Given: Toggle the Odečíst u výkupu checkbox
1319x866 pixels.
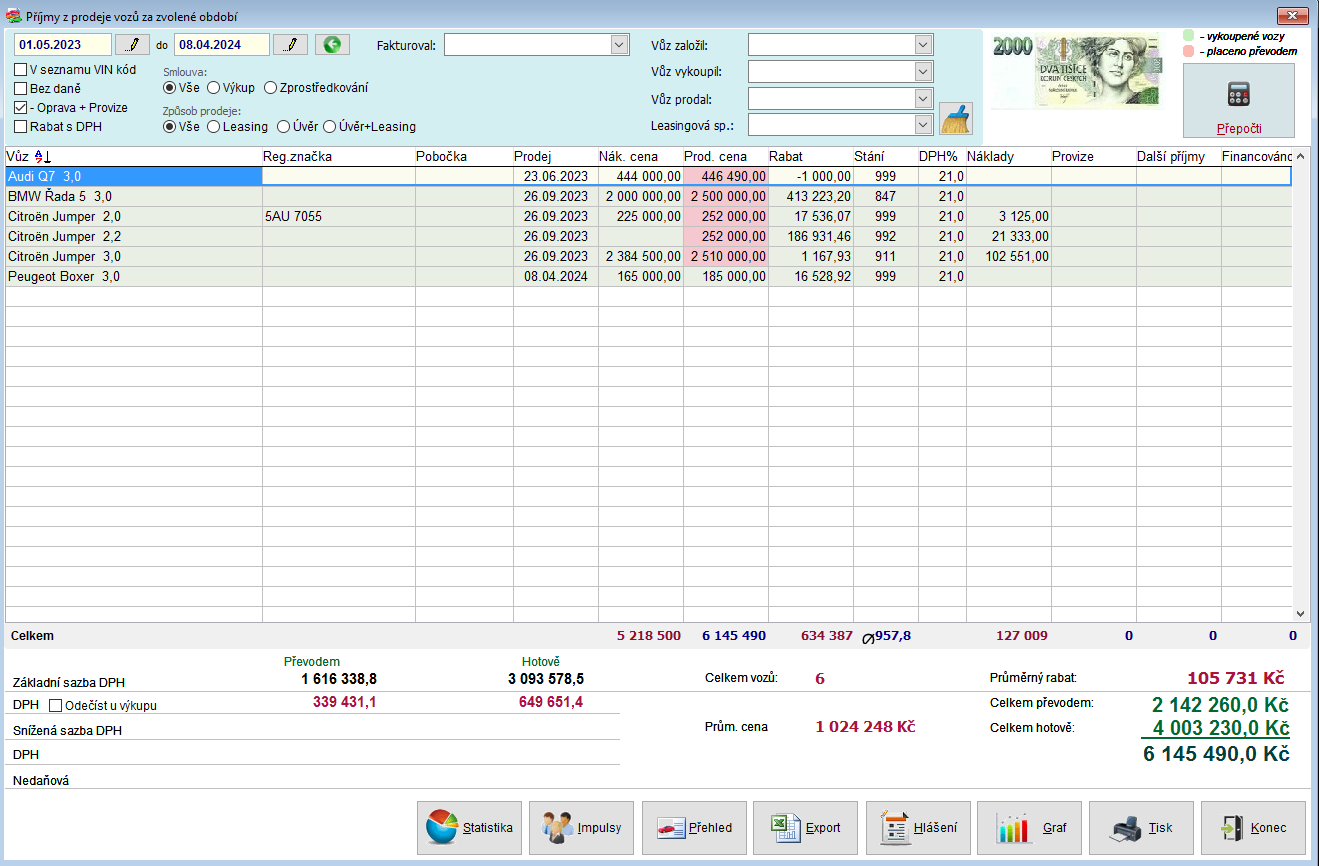Looking at the screenshot, I should tap(56, 705).
